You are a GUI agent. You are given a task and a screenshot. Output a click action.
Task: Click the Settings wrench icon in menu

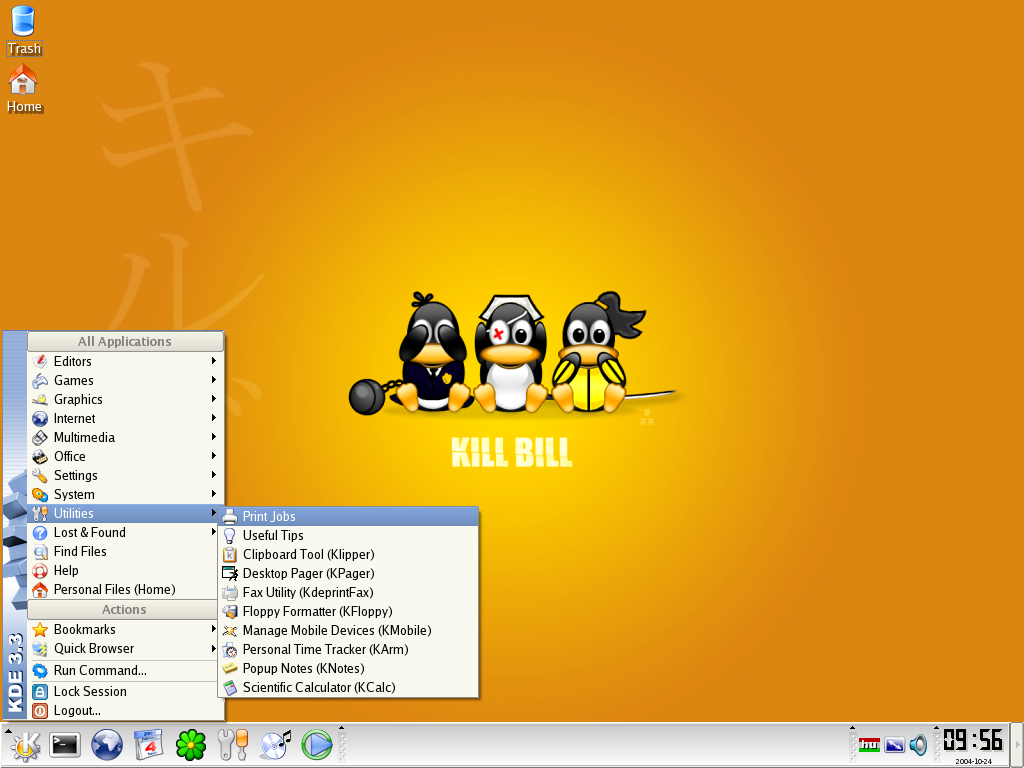pos(40,475)
